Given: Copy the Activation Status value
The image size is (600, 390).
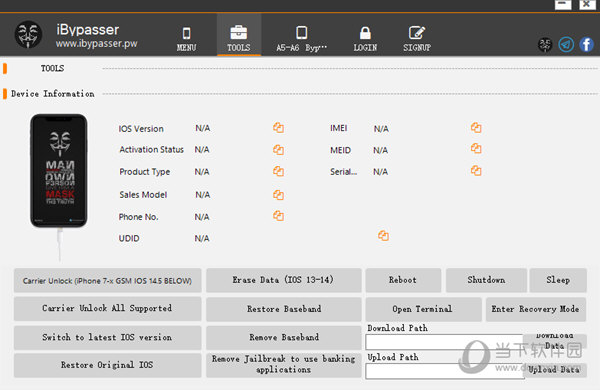Looking at the screenshot, I should 278,150.
